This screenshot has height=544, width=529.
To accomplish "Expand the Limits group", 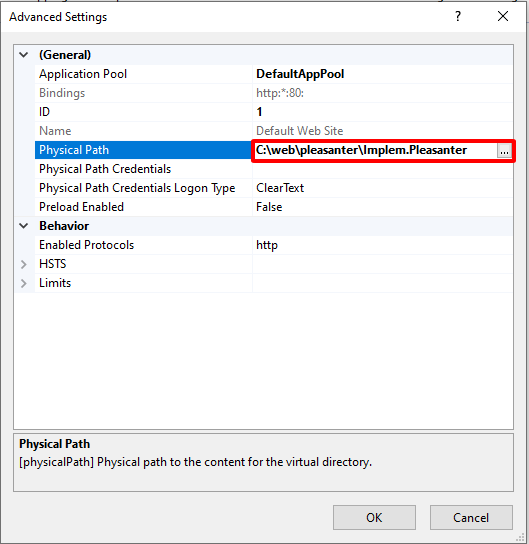I will click(24, 283).
